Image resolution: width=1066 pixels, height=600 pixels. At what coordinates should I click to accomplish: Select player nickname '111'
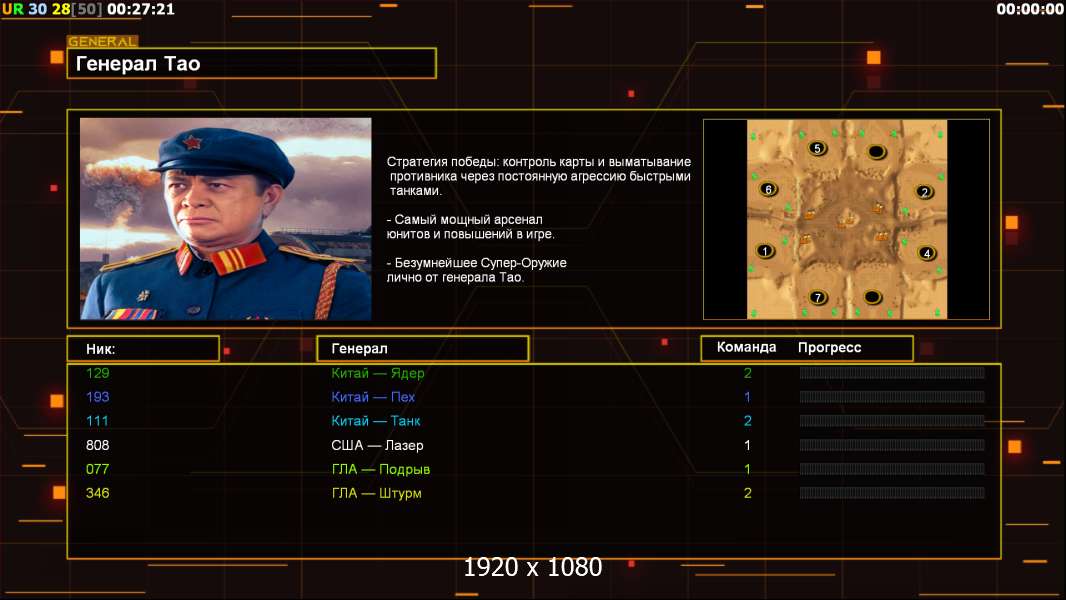97,421
